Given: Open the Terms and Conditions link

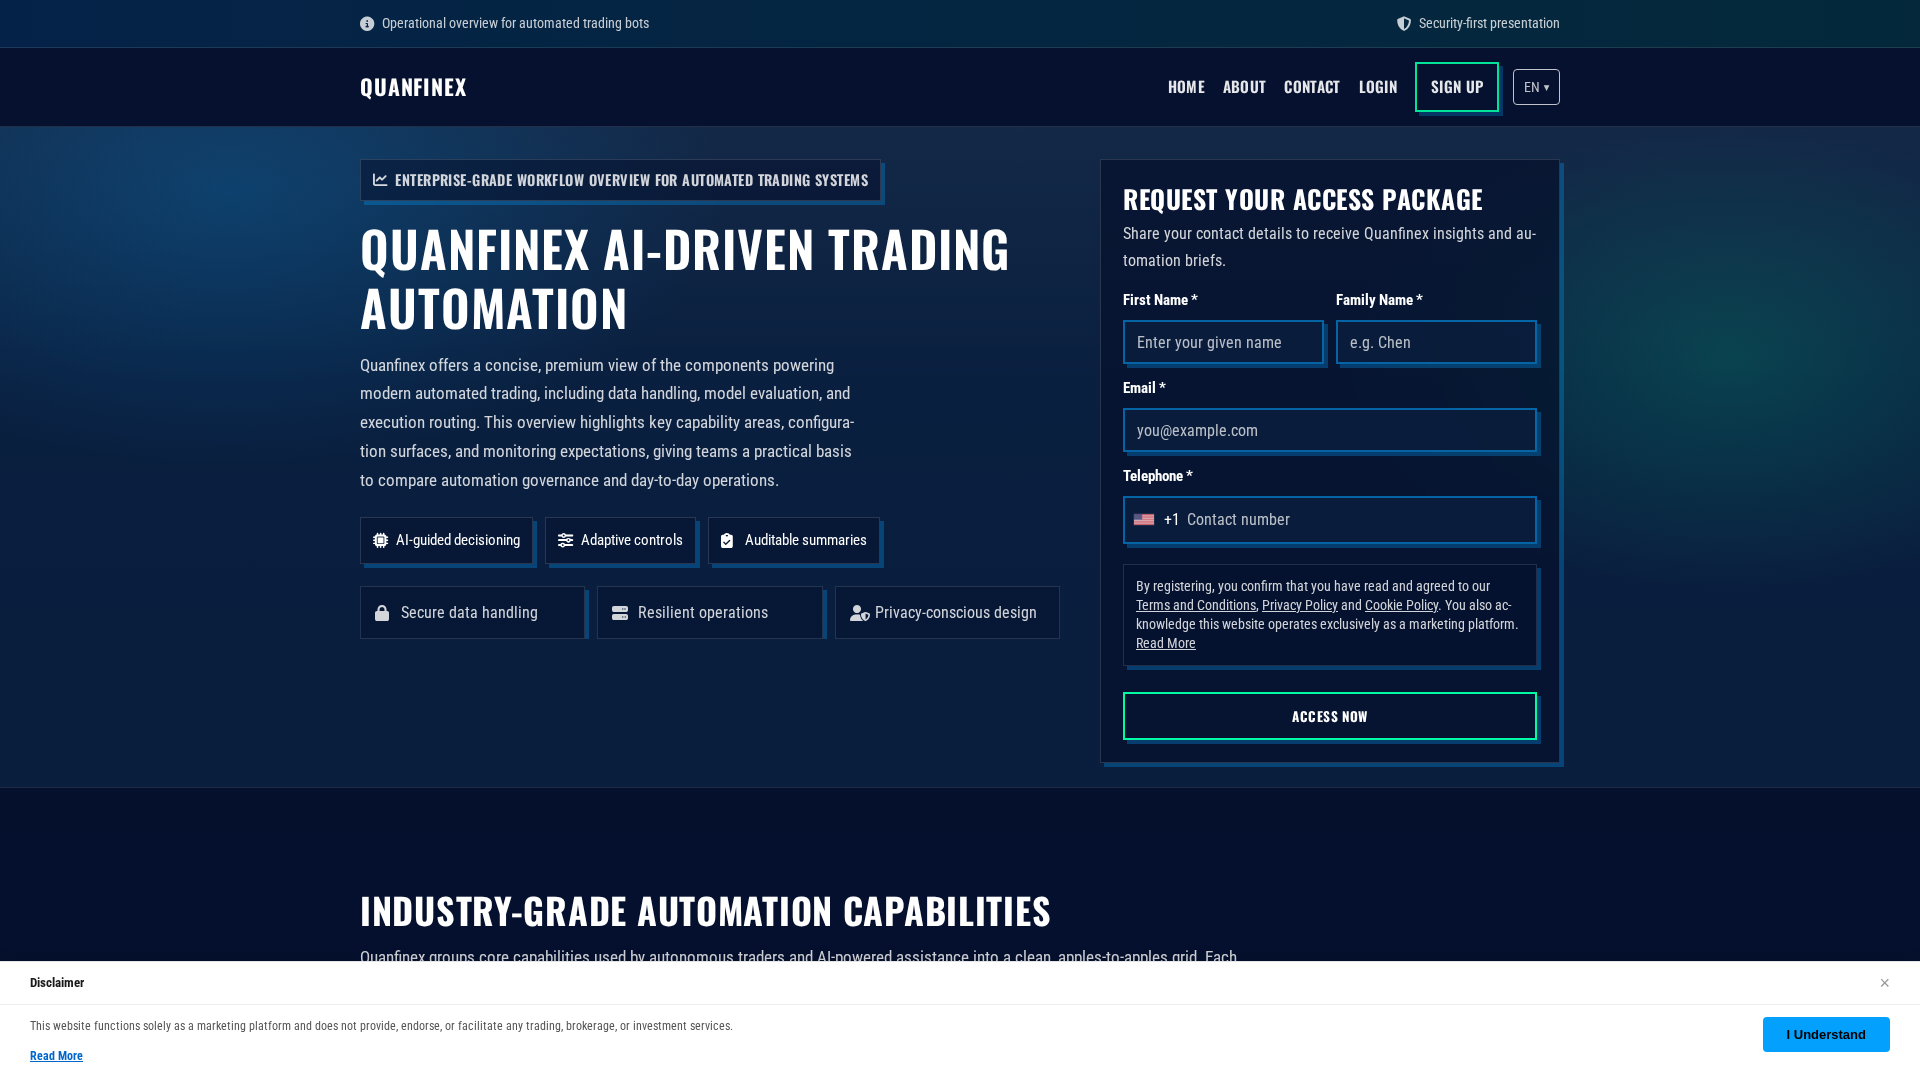Looking at the screenshot, I should click(x=1196, y=605).
